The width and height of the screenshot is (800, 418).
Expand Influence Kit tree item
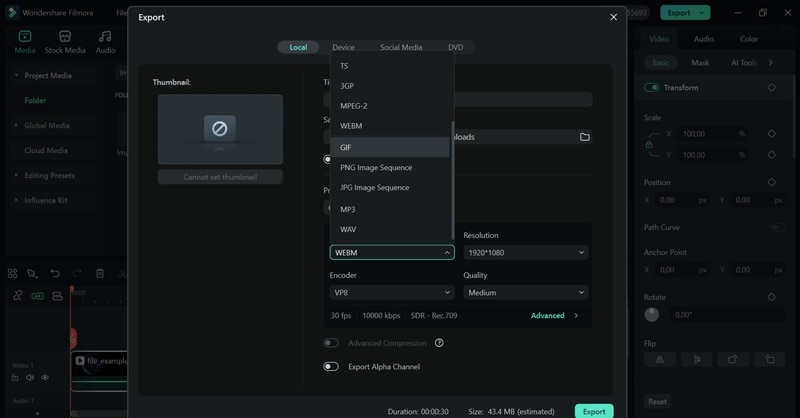16,200
